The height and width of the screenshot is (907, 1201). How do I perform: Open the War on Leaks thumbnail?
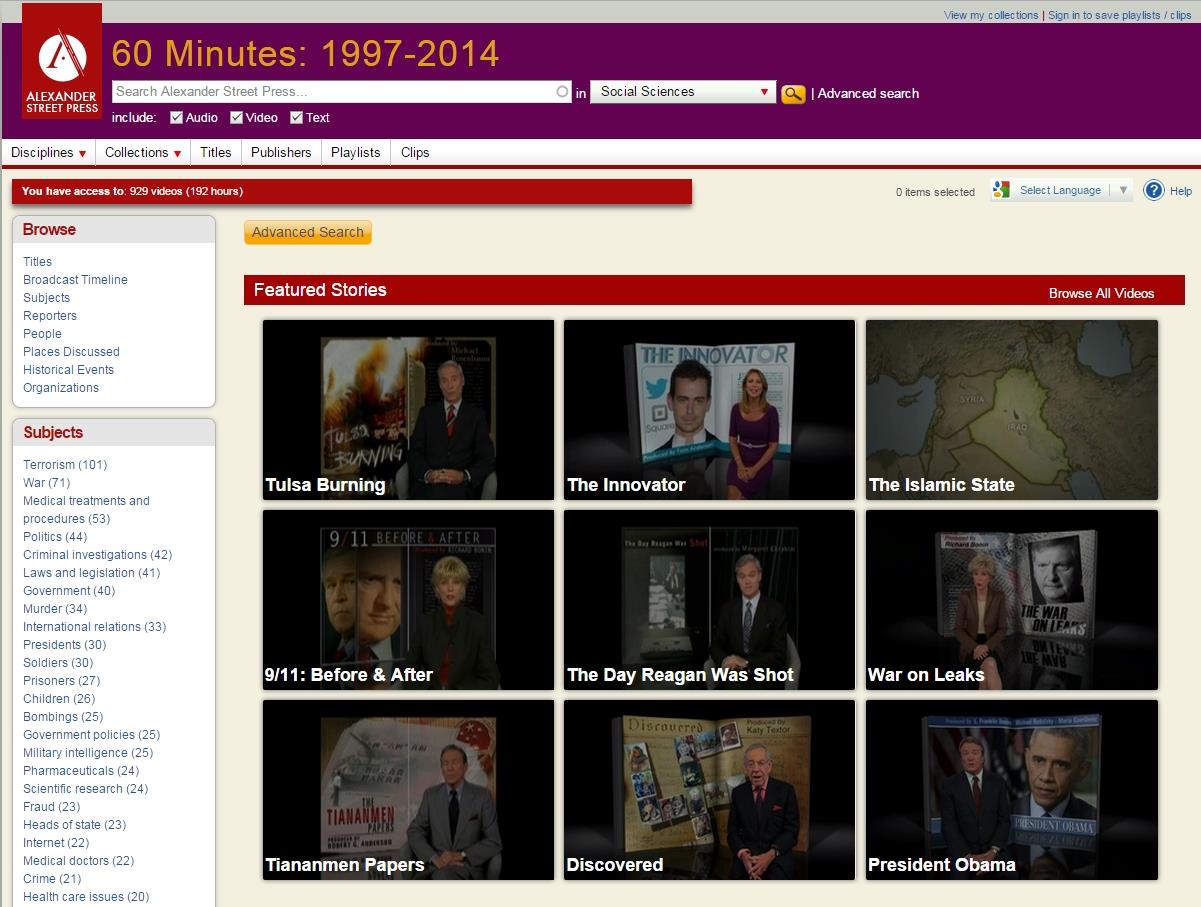[x=1012, y=600]
